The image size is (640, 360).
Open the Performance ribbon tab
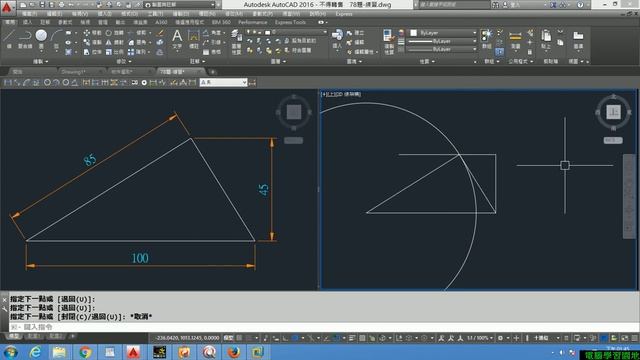click(x=252, y=22)
